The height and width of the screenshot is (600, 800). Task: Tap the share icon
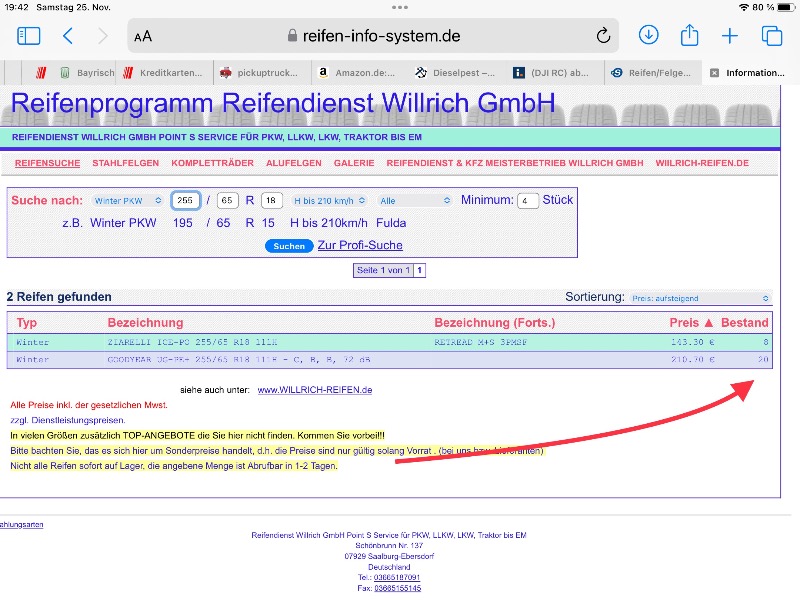pyautogui.click(x=689, y=35)
